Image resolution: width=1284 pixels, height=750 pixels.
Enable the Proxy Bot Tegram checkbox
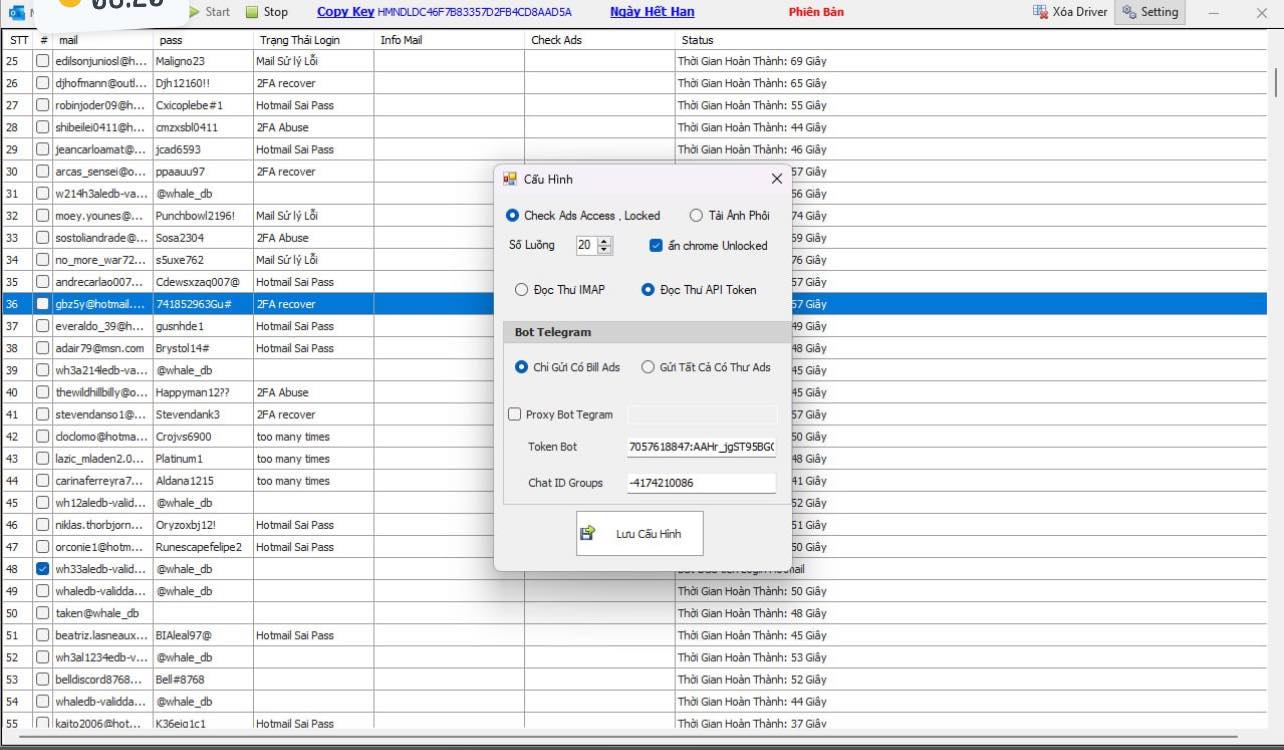pyautogui.click(x=515, y=414)
